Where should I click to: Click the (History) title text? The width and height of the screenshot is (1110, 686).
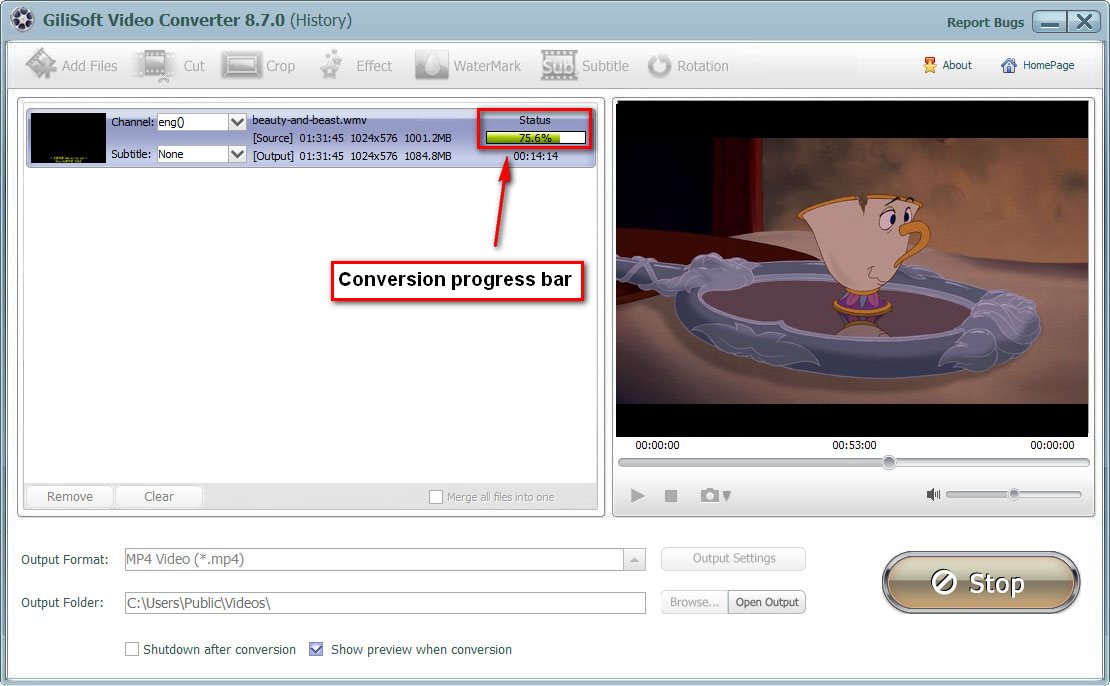click(x=321, y=20)
